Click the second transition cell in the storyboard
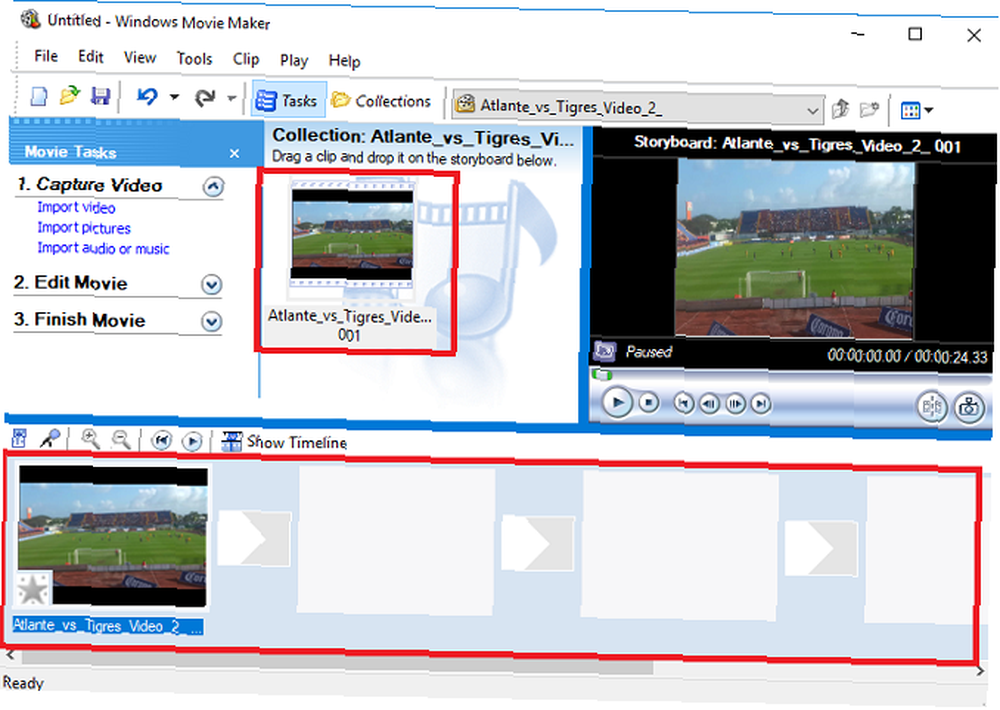 pyautogui.click(x=538, y=543)
